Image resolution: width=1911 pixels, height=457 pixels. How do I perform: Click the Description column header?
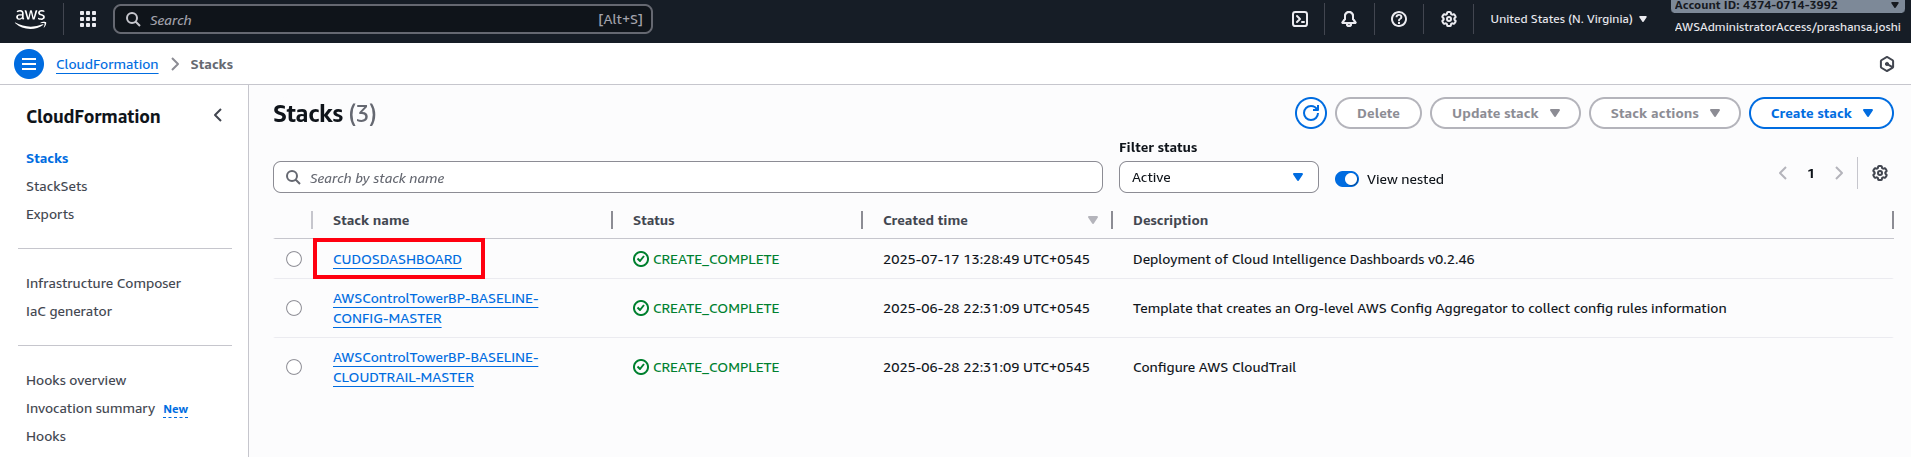(x=1170, y=220)
